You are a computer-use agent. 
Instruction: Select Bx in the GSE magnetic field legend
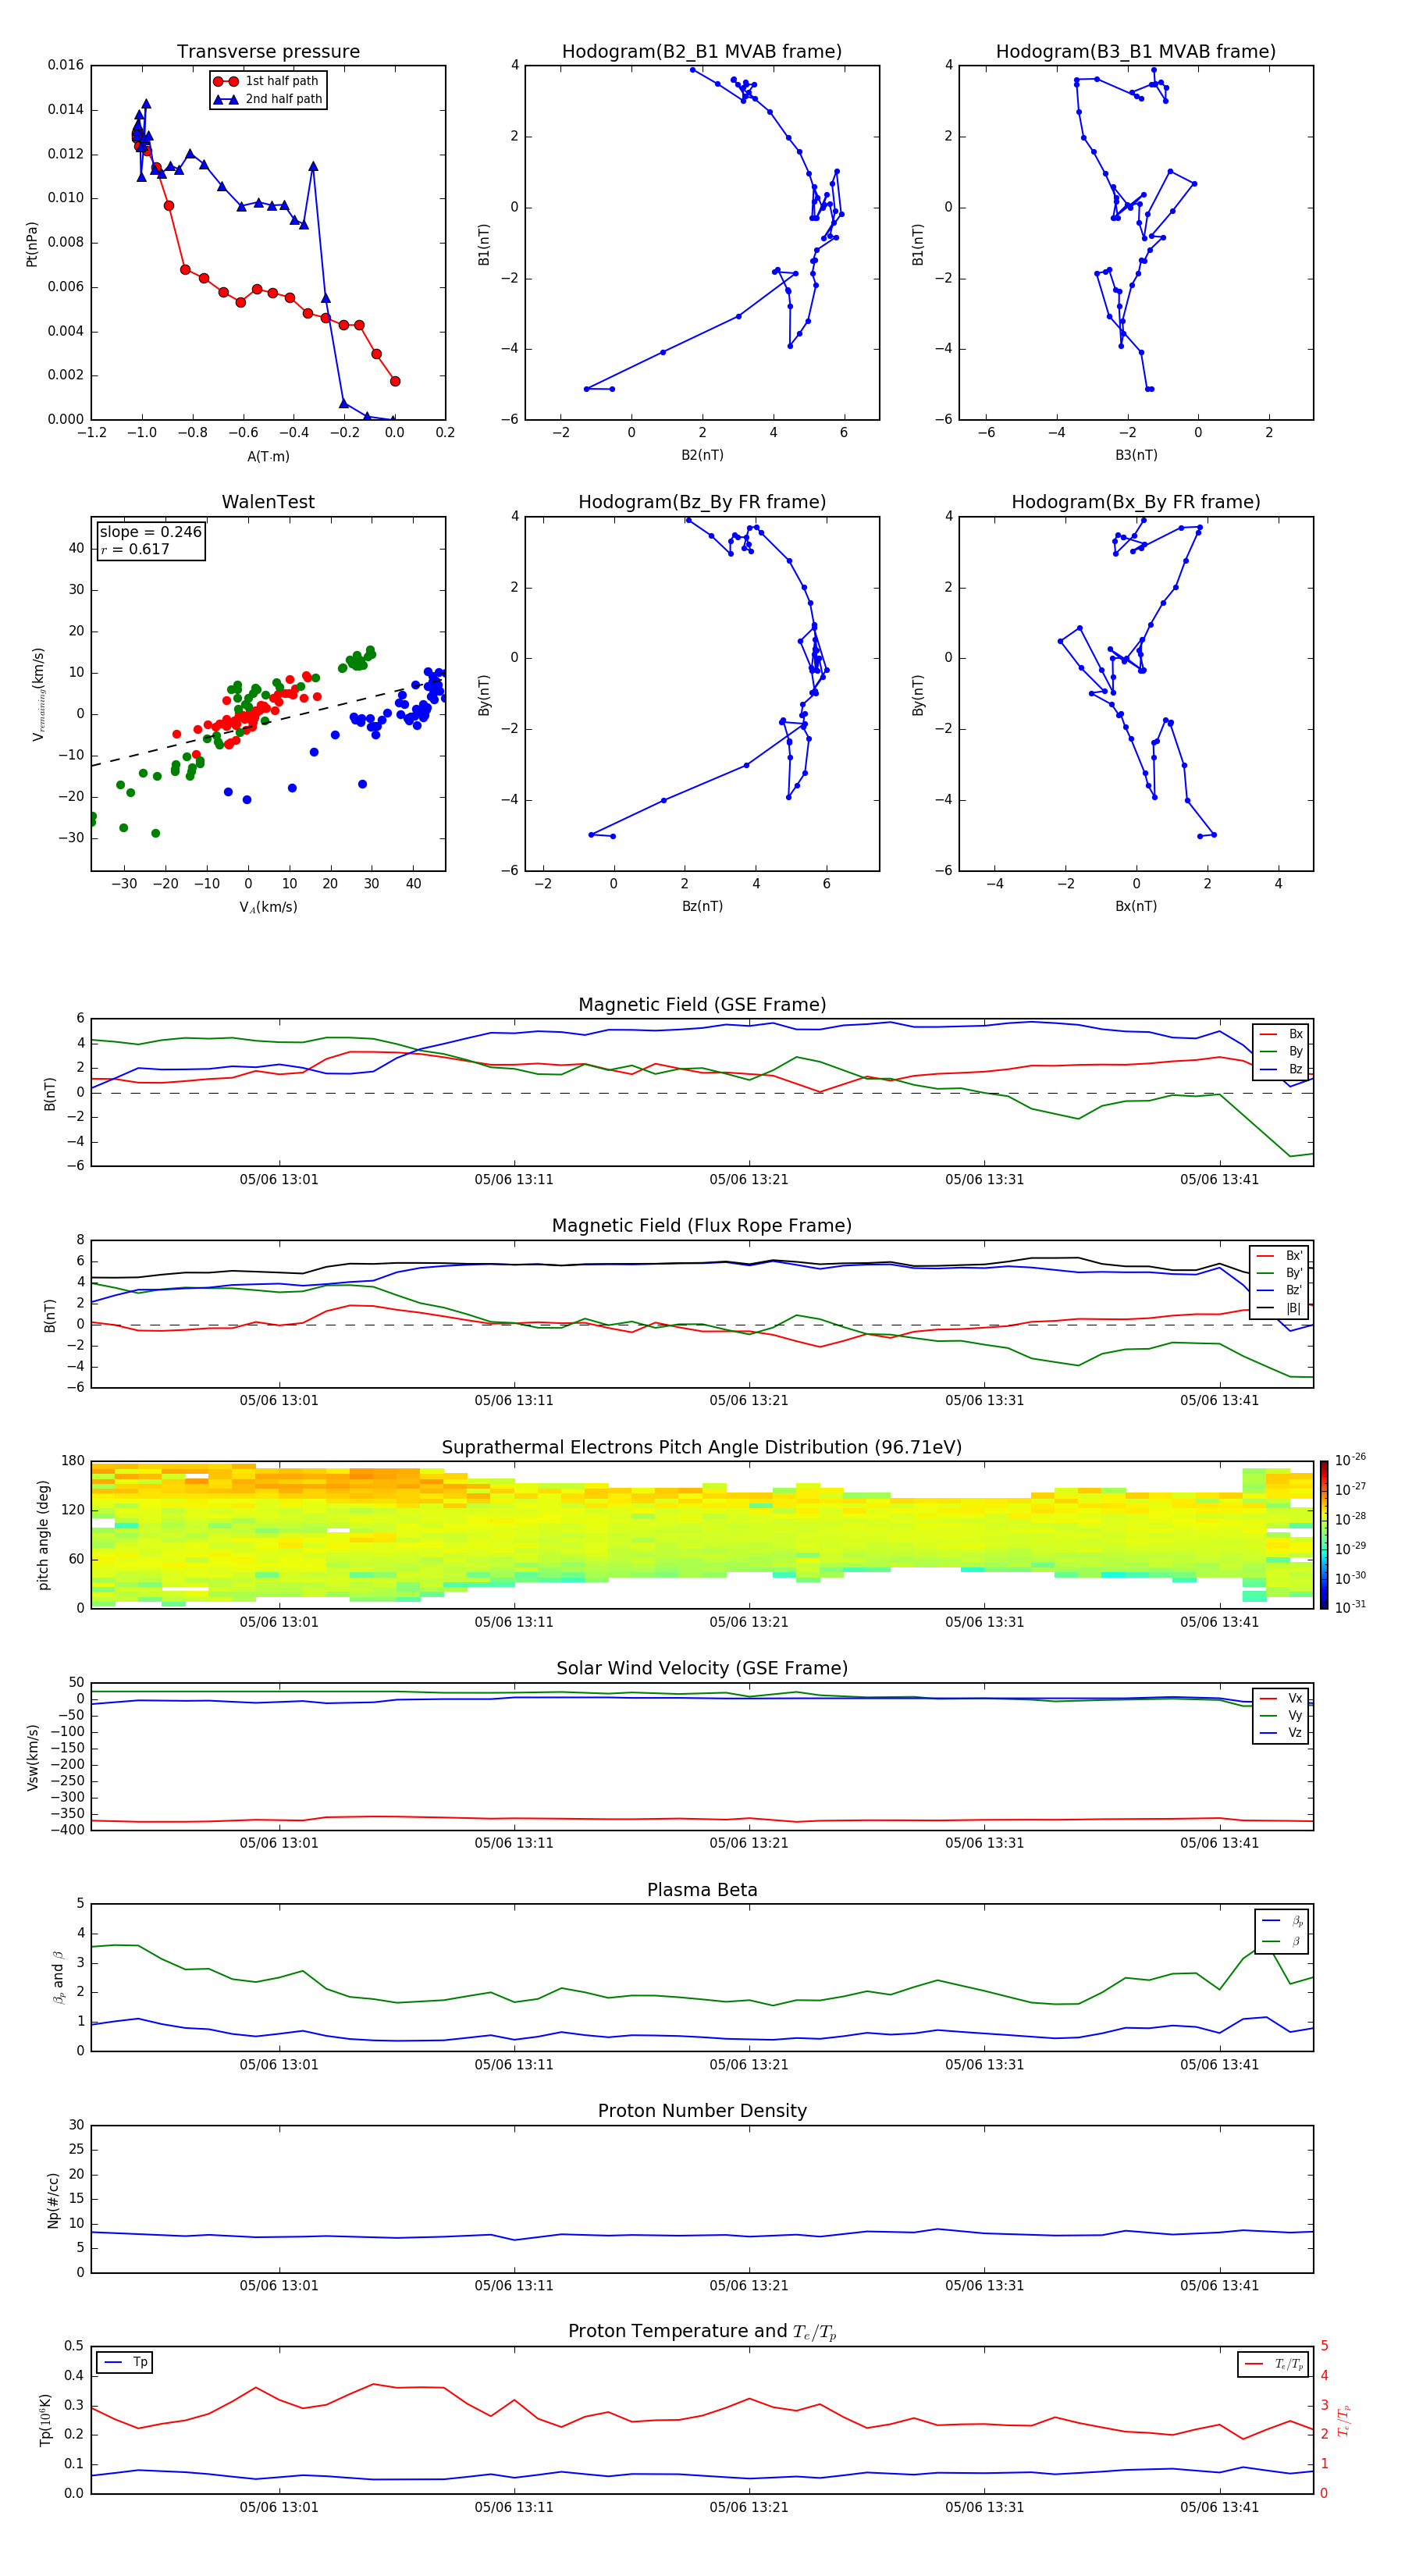[x=1281, y=1034]
